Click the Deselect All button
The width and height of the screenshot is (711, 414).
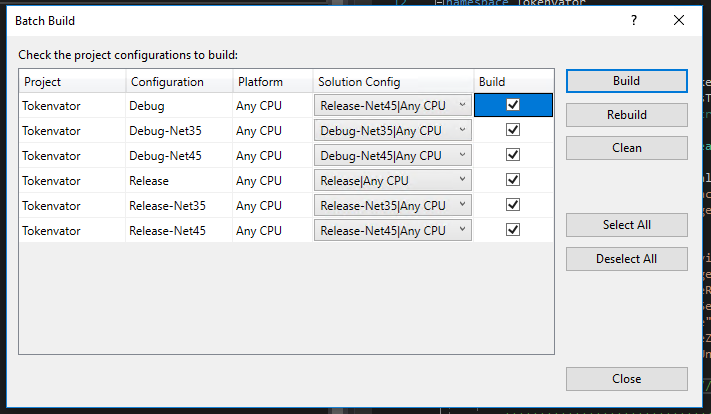627,259
